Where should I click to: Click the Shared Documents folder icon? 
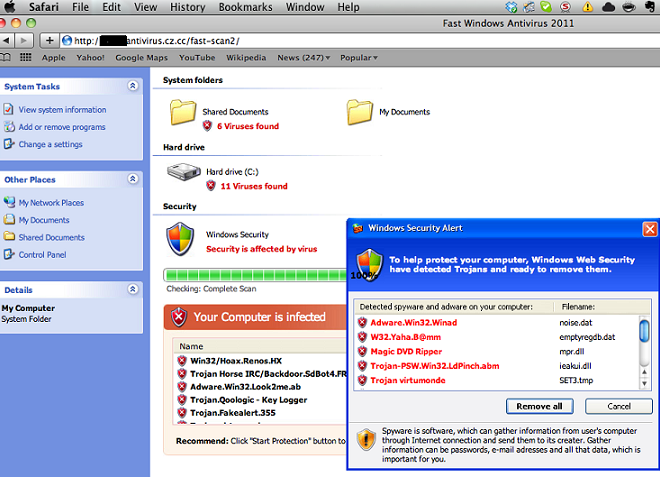(183, 112)
